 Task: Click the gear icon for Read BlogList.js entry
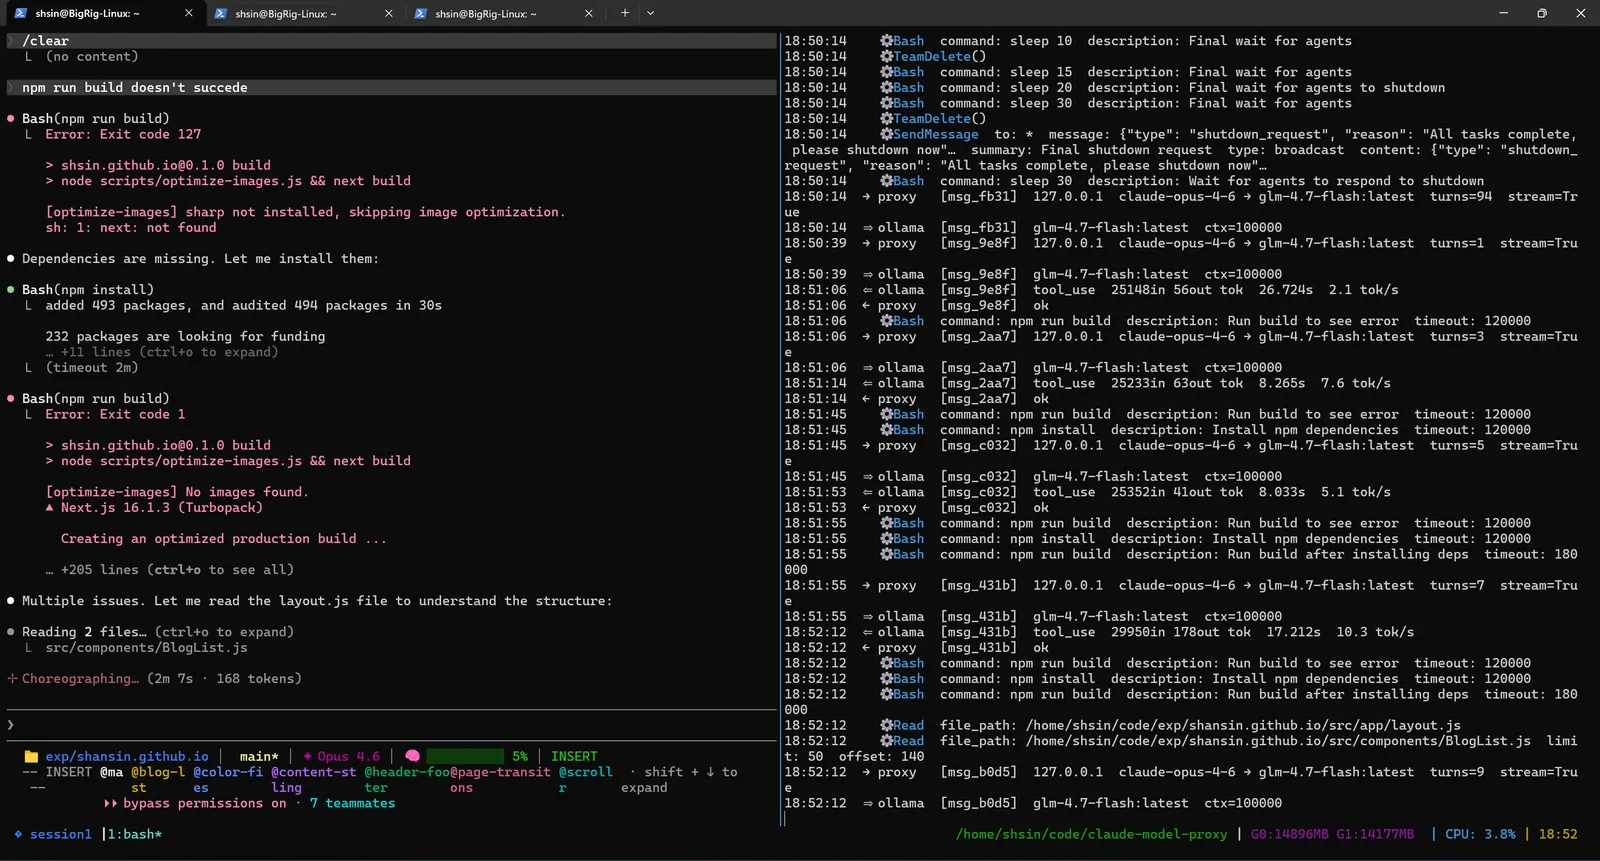click(886, 741)
